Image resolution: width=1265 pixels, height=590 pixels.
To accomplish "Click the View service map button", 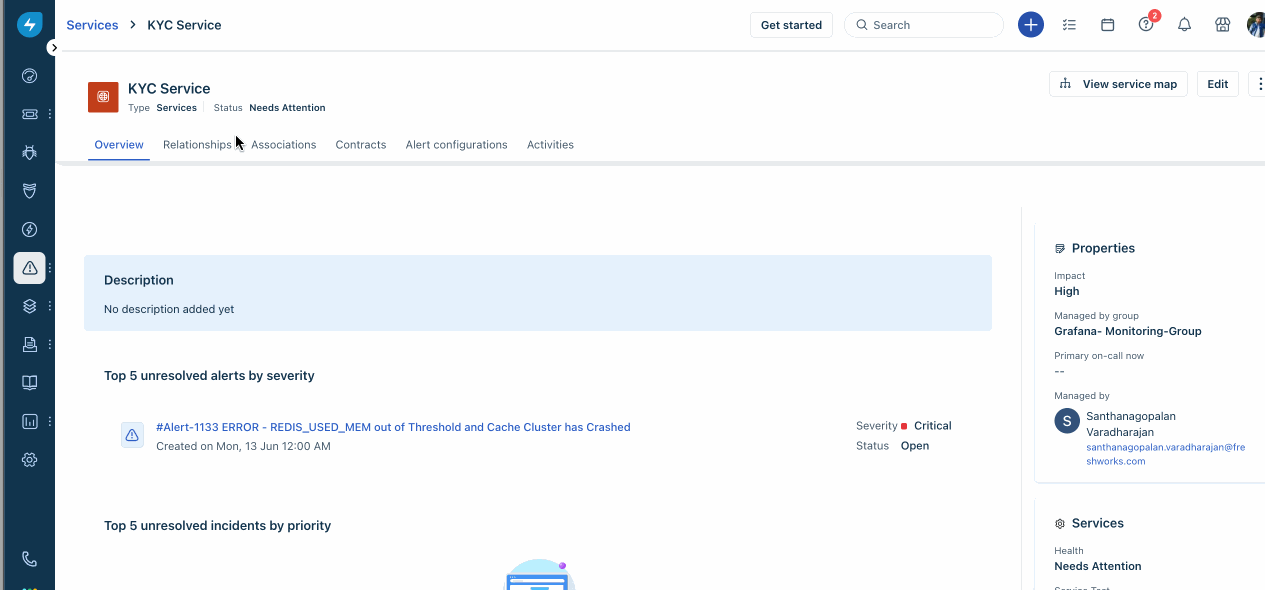I will (x=1118, y=84).
